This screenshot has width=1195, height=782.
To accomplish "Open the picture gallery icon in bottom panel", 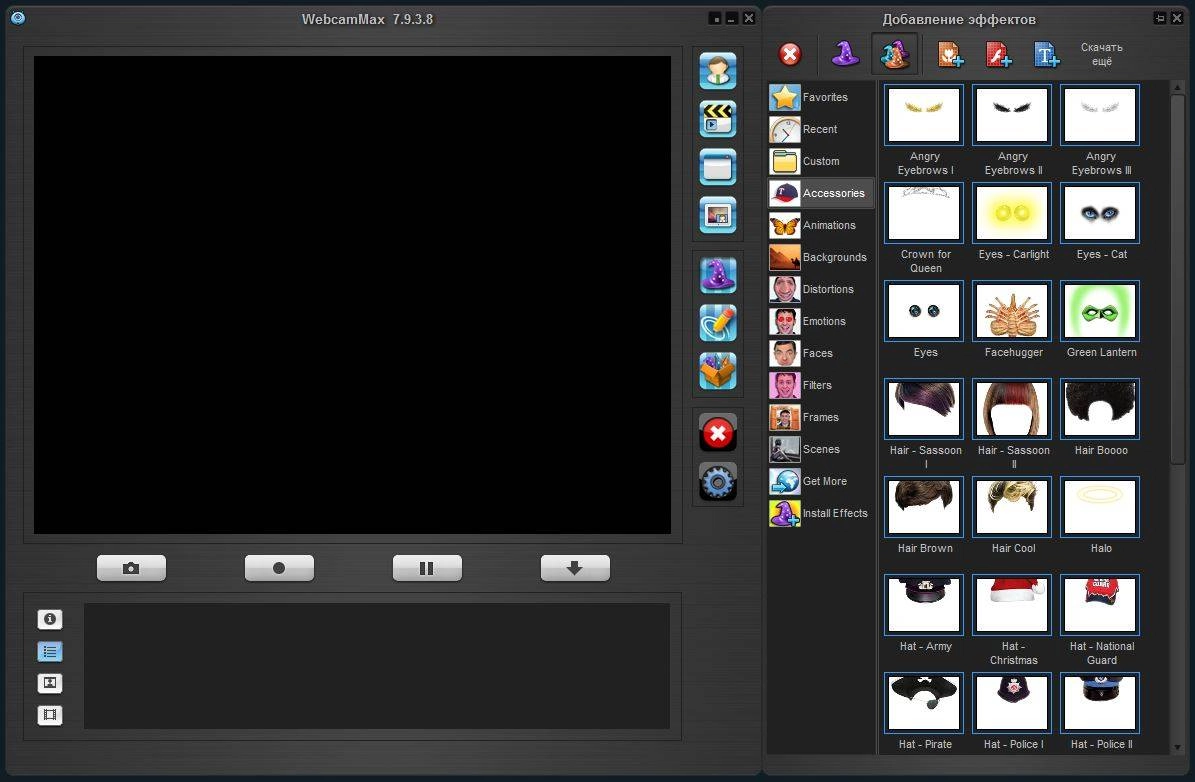I will coord(50,683).
